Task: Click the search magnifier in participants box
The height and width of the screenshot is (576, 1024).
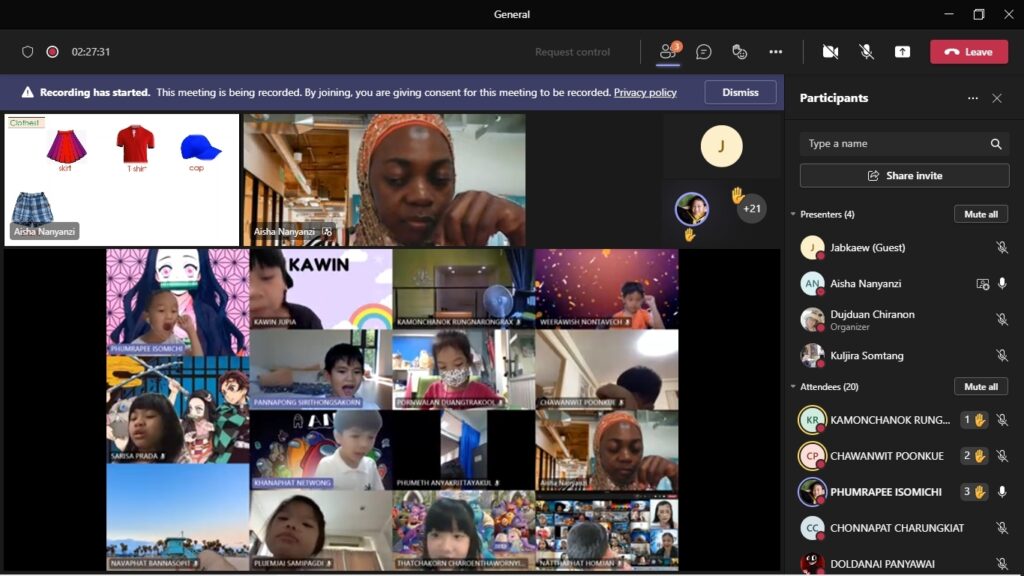Action: point(996,144)
